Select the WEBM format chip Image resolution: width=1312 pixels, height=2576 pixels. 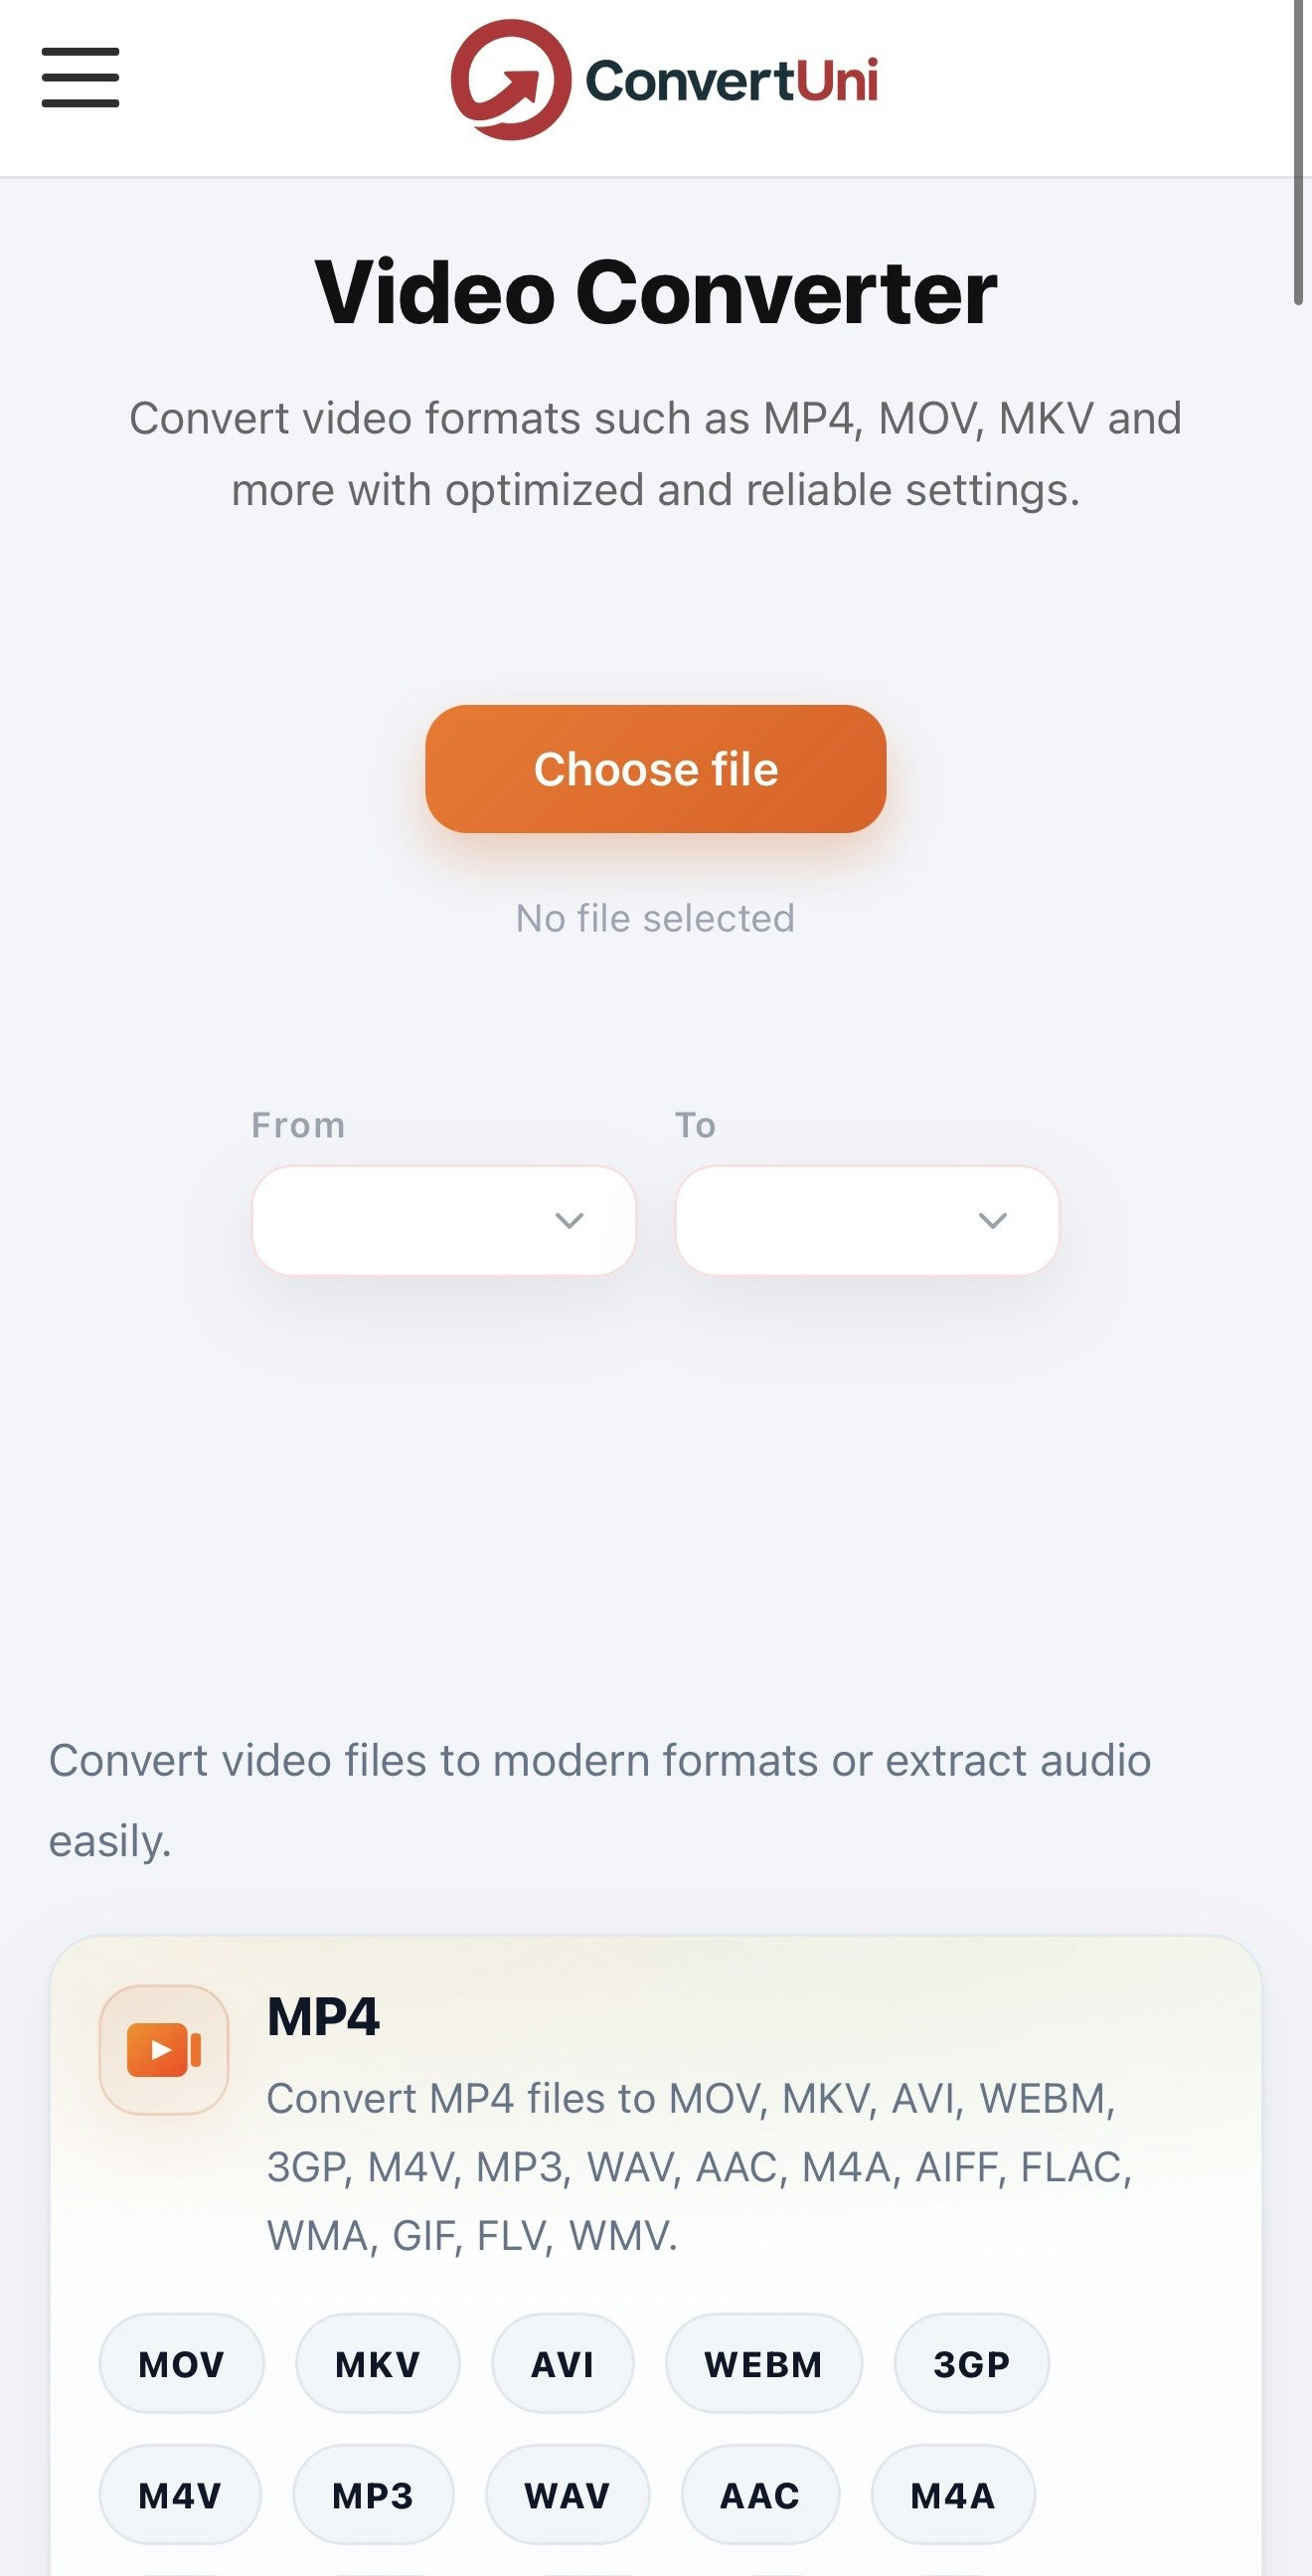coord(764,2364)
